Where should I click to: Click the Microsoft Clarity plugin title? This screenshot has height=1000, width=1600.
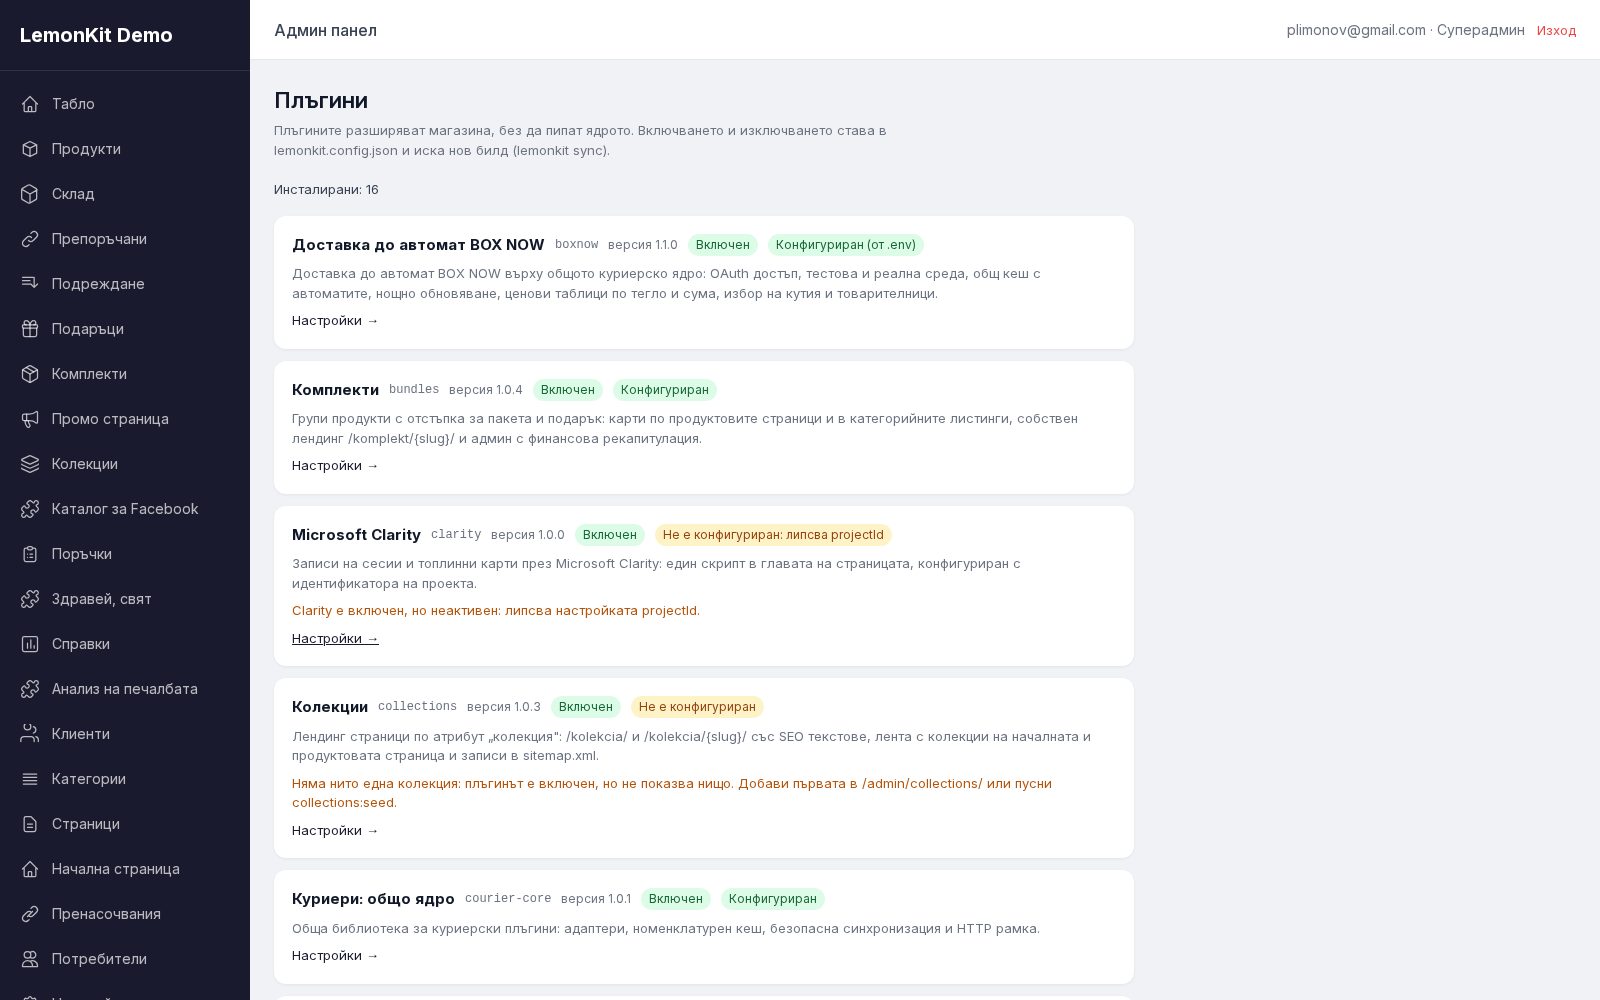[x=356, y=535]
